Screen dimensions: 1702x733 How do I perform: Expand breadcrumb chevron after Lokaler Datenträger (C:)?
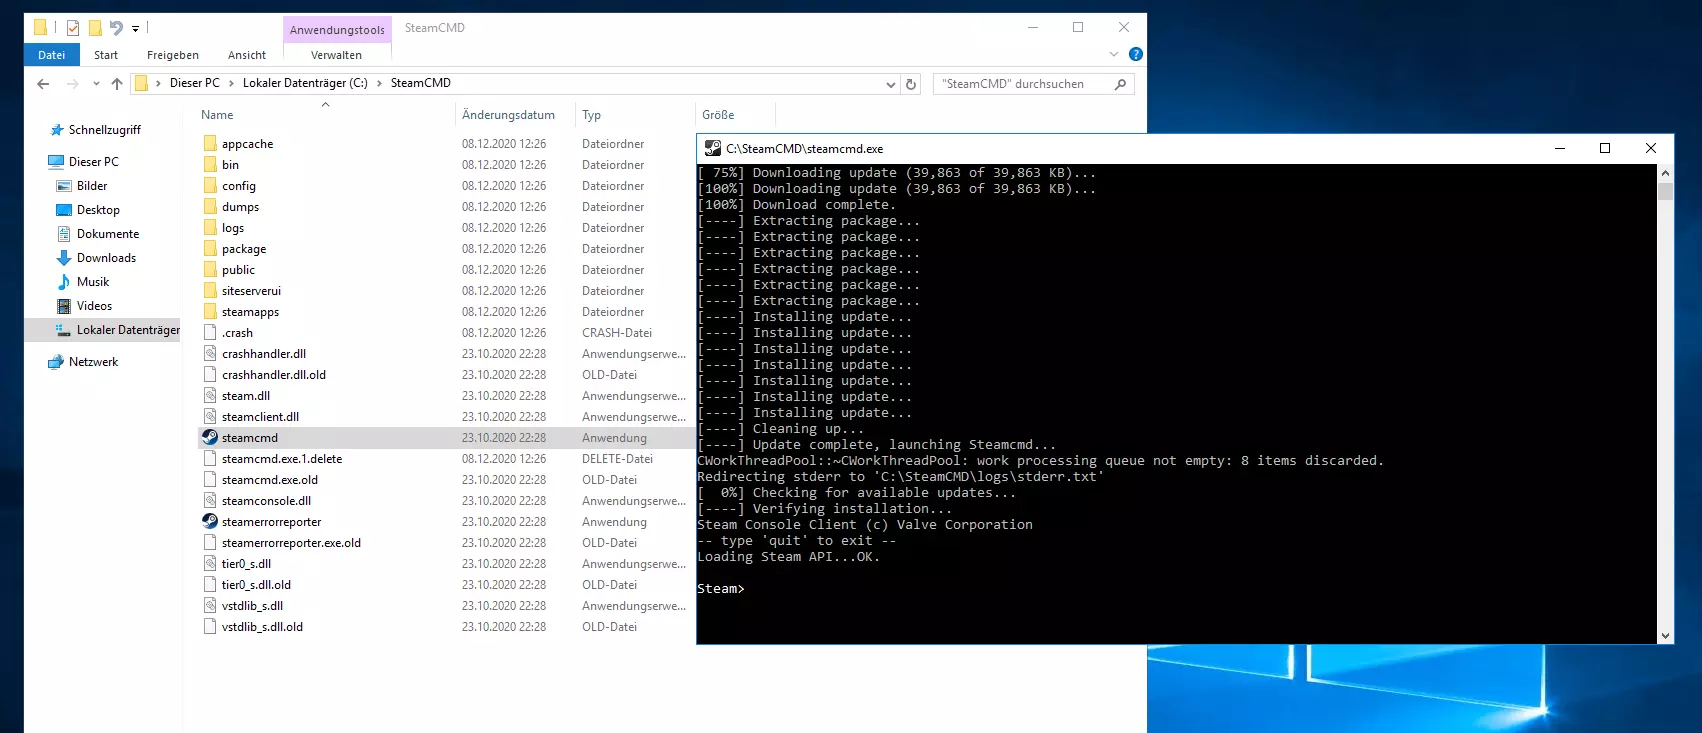[x=379, y=83]
